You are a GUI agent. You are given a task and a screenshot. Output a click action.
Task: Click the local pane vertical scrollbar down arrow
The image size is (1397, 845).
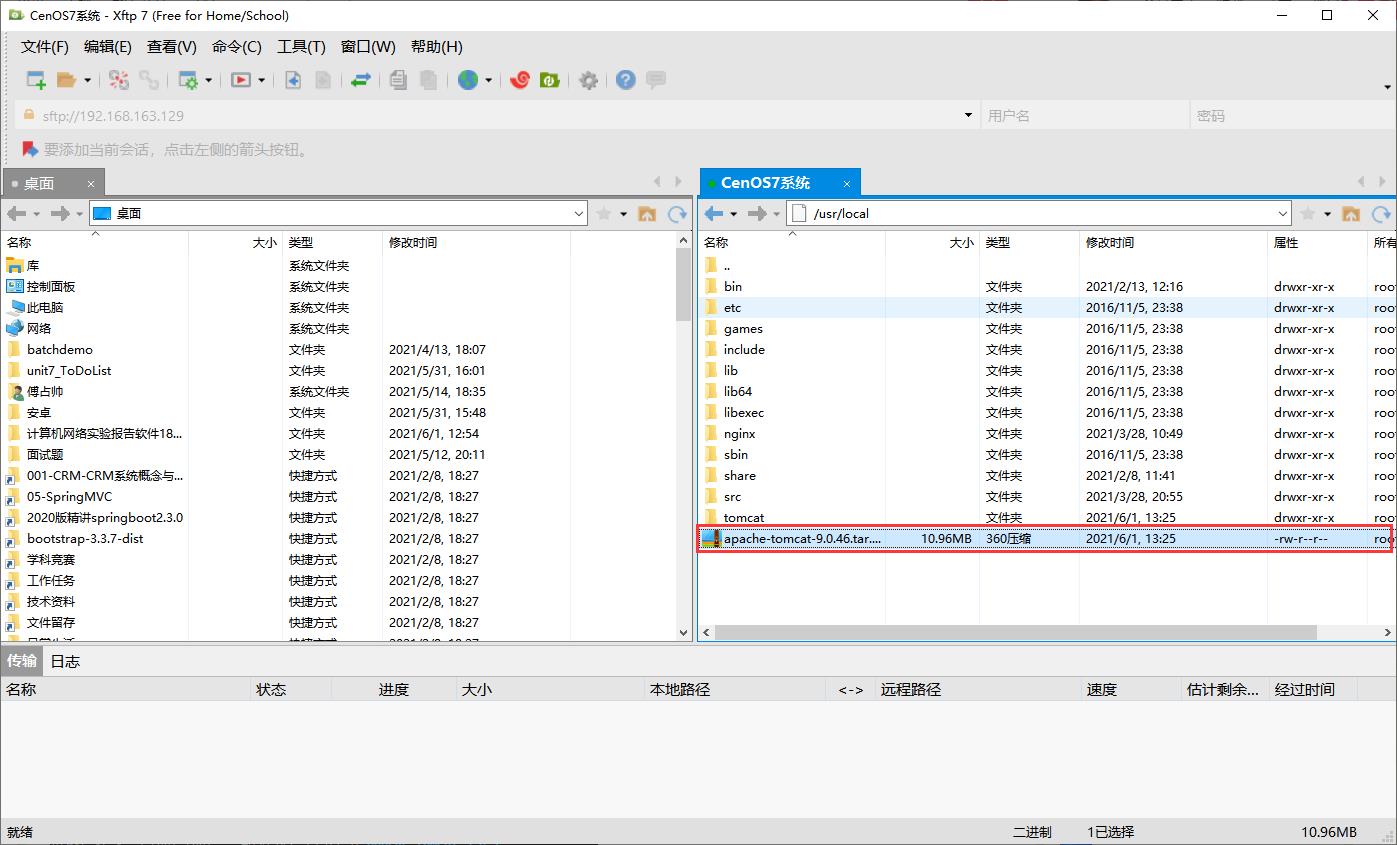click(x=685, y=632)
